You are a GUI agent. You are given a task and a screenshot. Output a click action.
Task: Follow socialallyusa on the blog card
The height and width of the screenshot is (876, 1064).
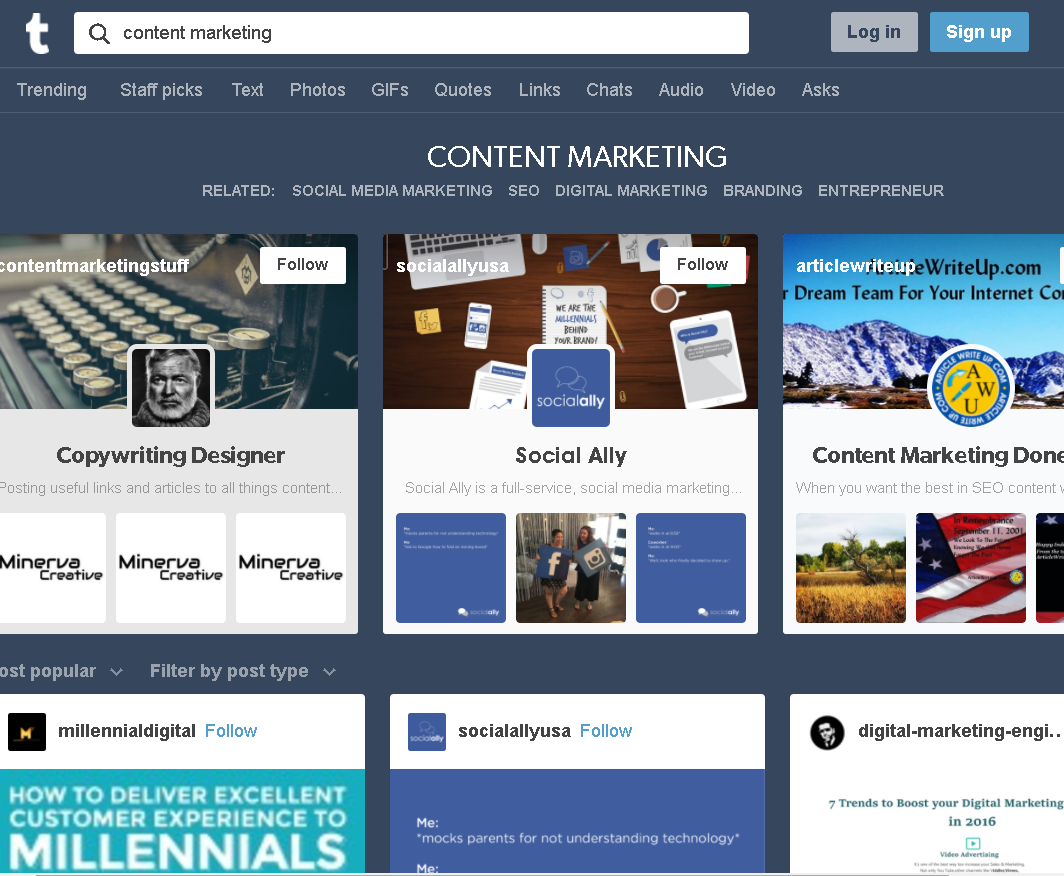tap(702, 265)
